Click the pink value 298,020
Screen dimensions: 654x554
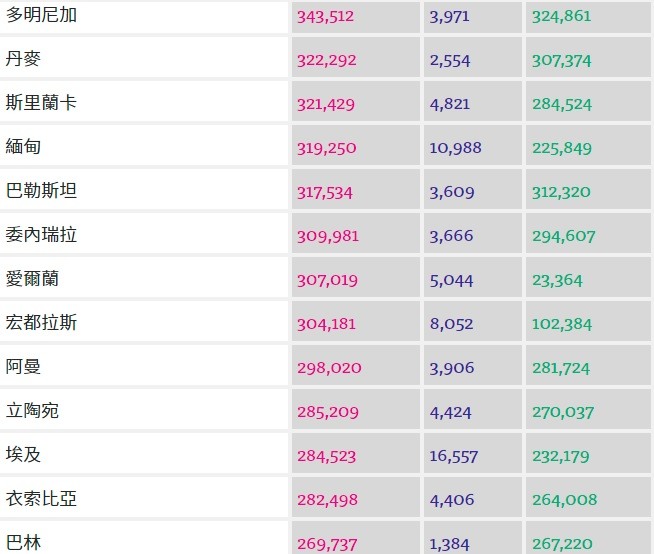point(329,368)
